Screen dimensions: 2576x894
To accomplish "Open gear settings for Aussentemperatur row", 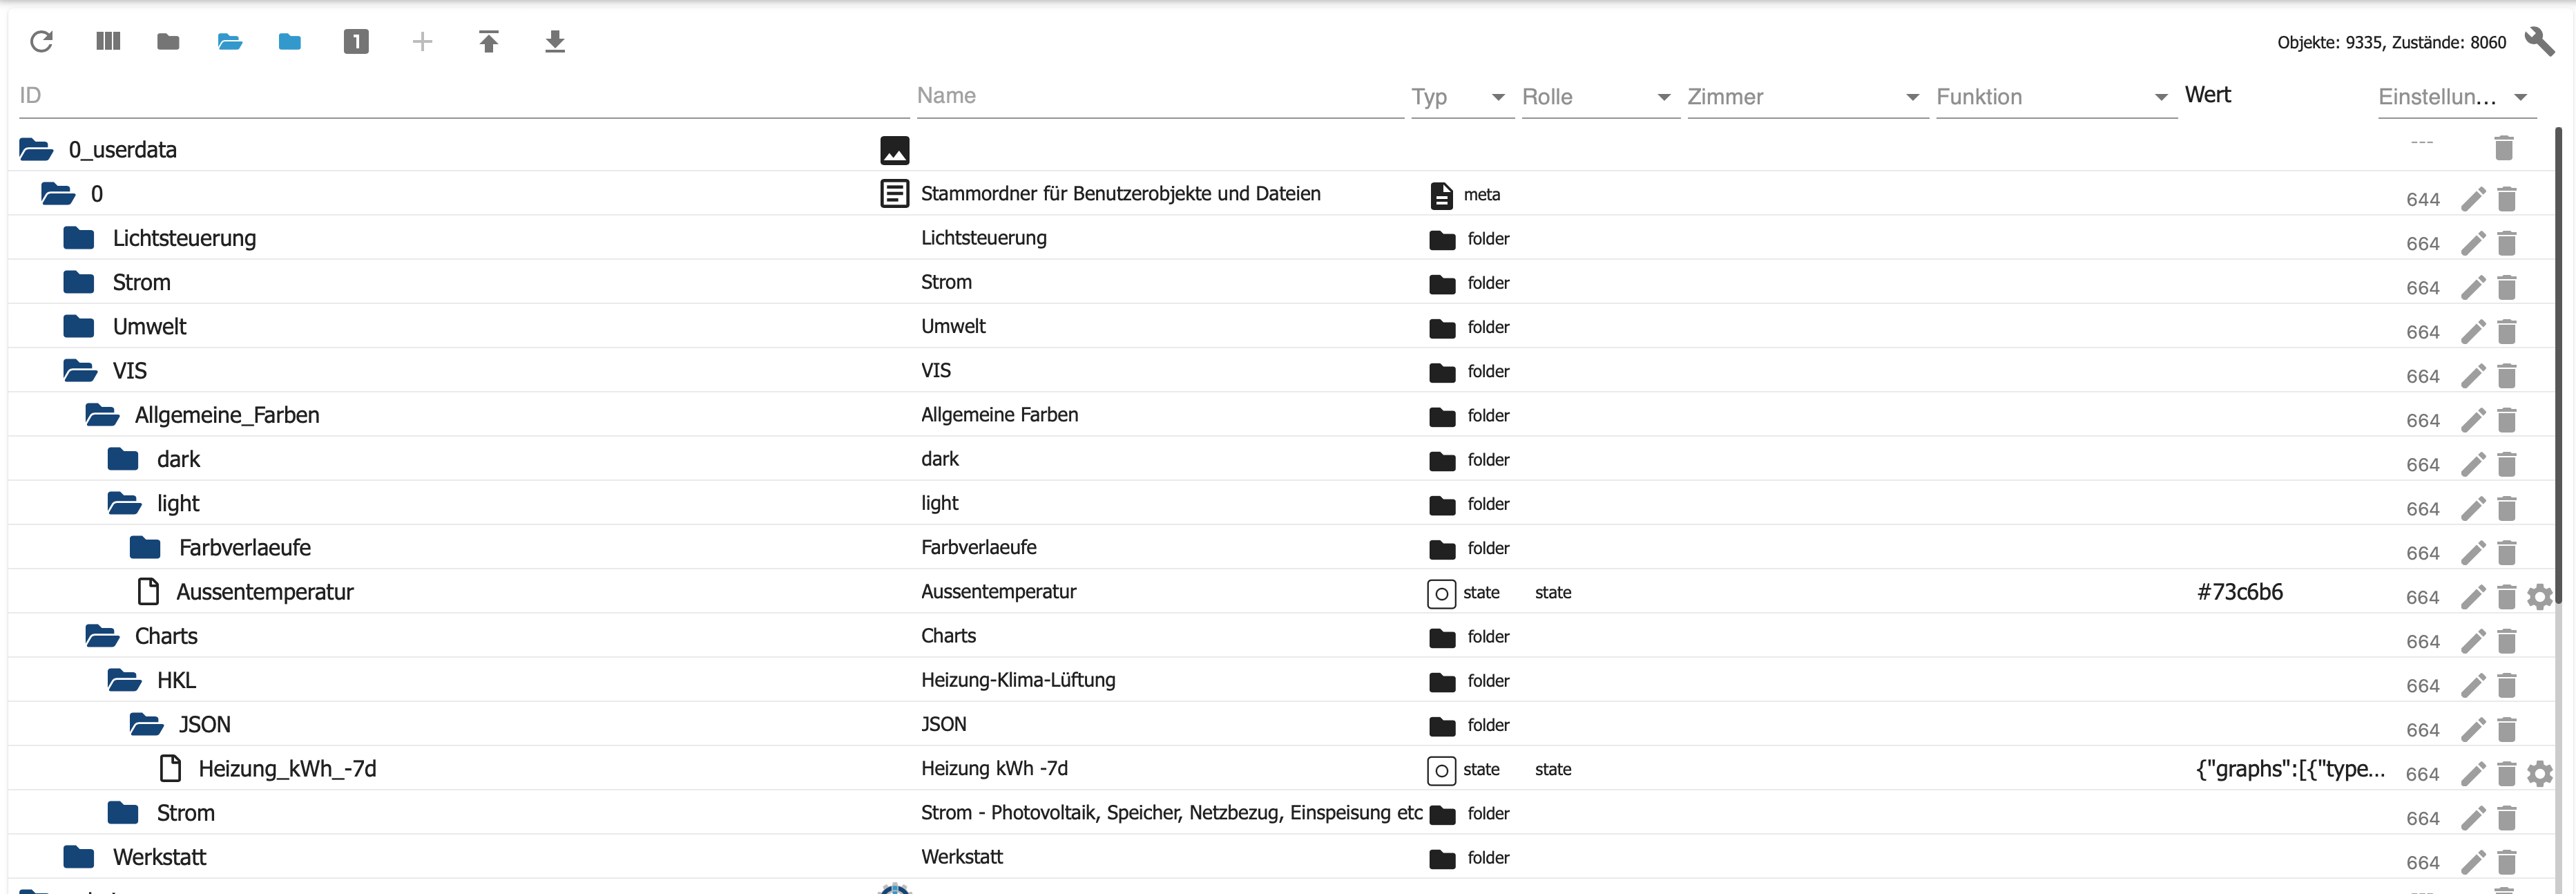I will point(2539,597).
